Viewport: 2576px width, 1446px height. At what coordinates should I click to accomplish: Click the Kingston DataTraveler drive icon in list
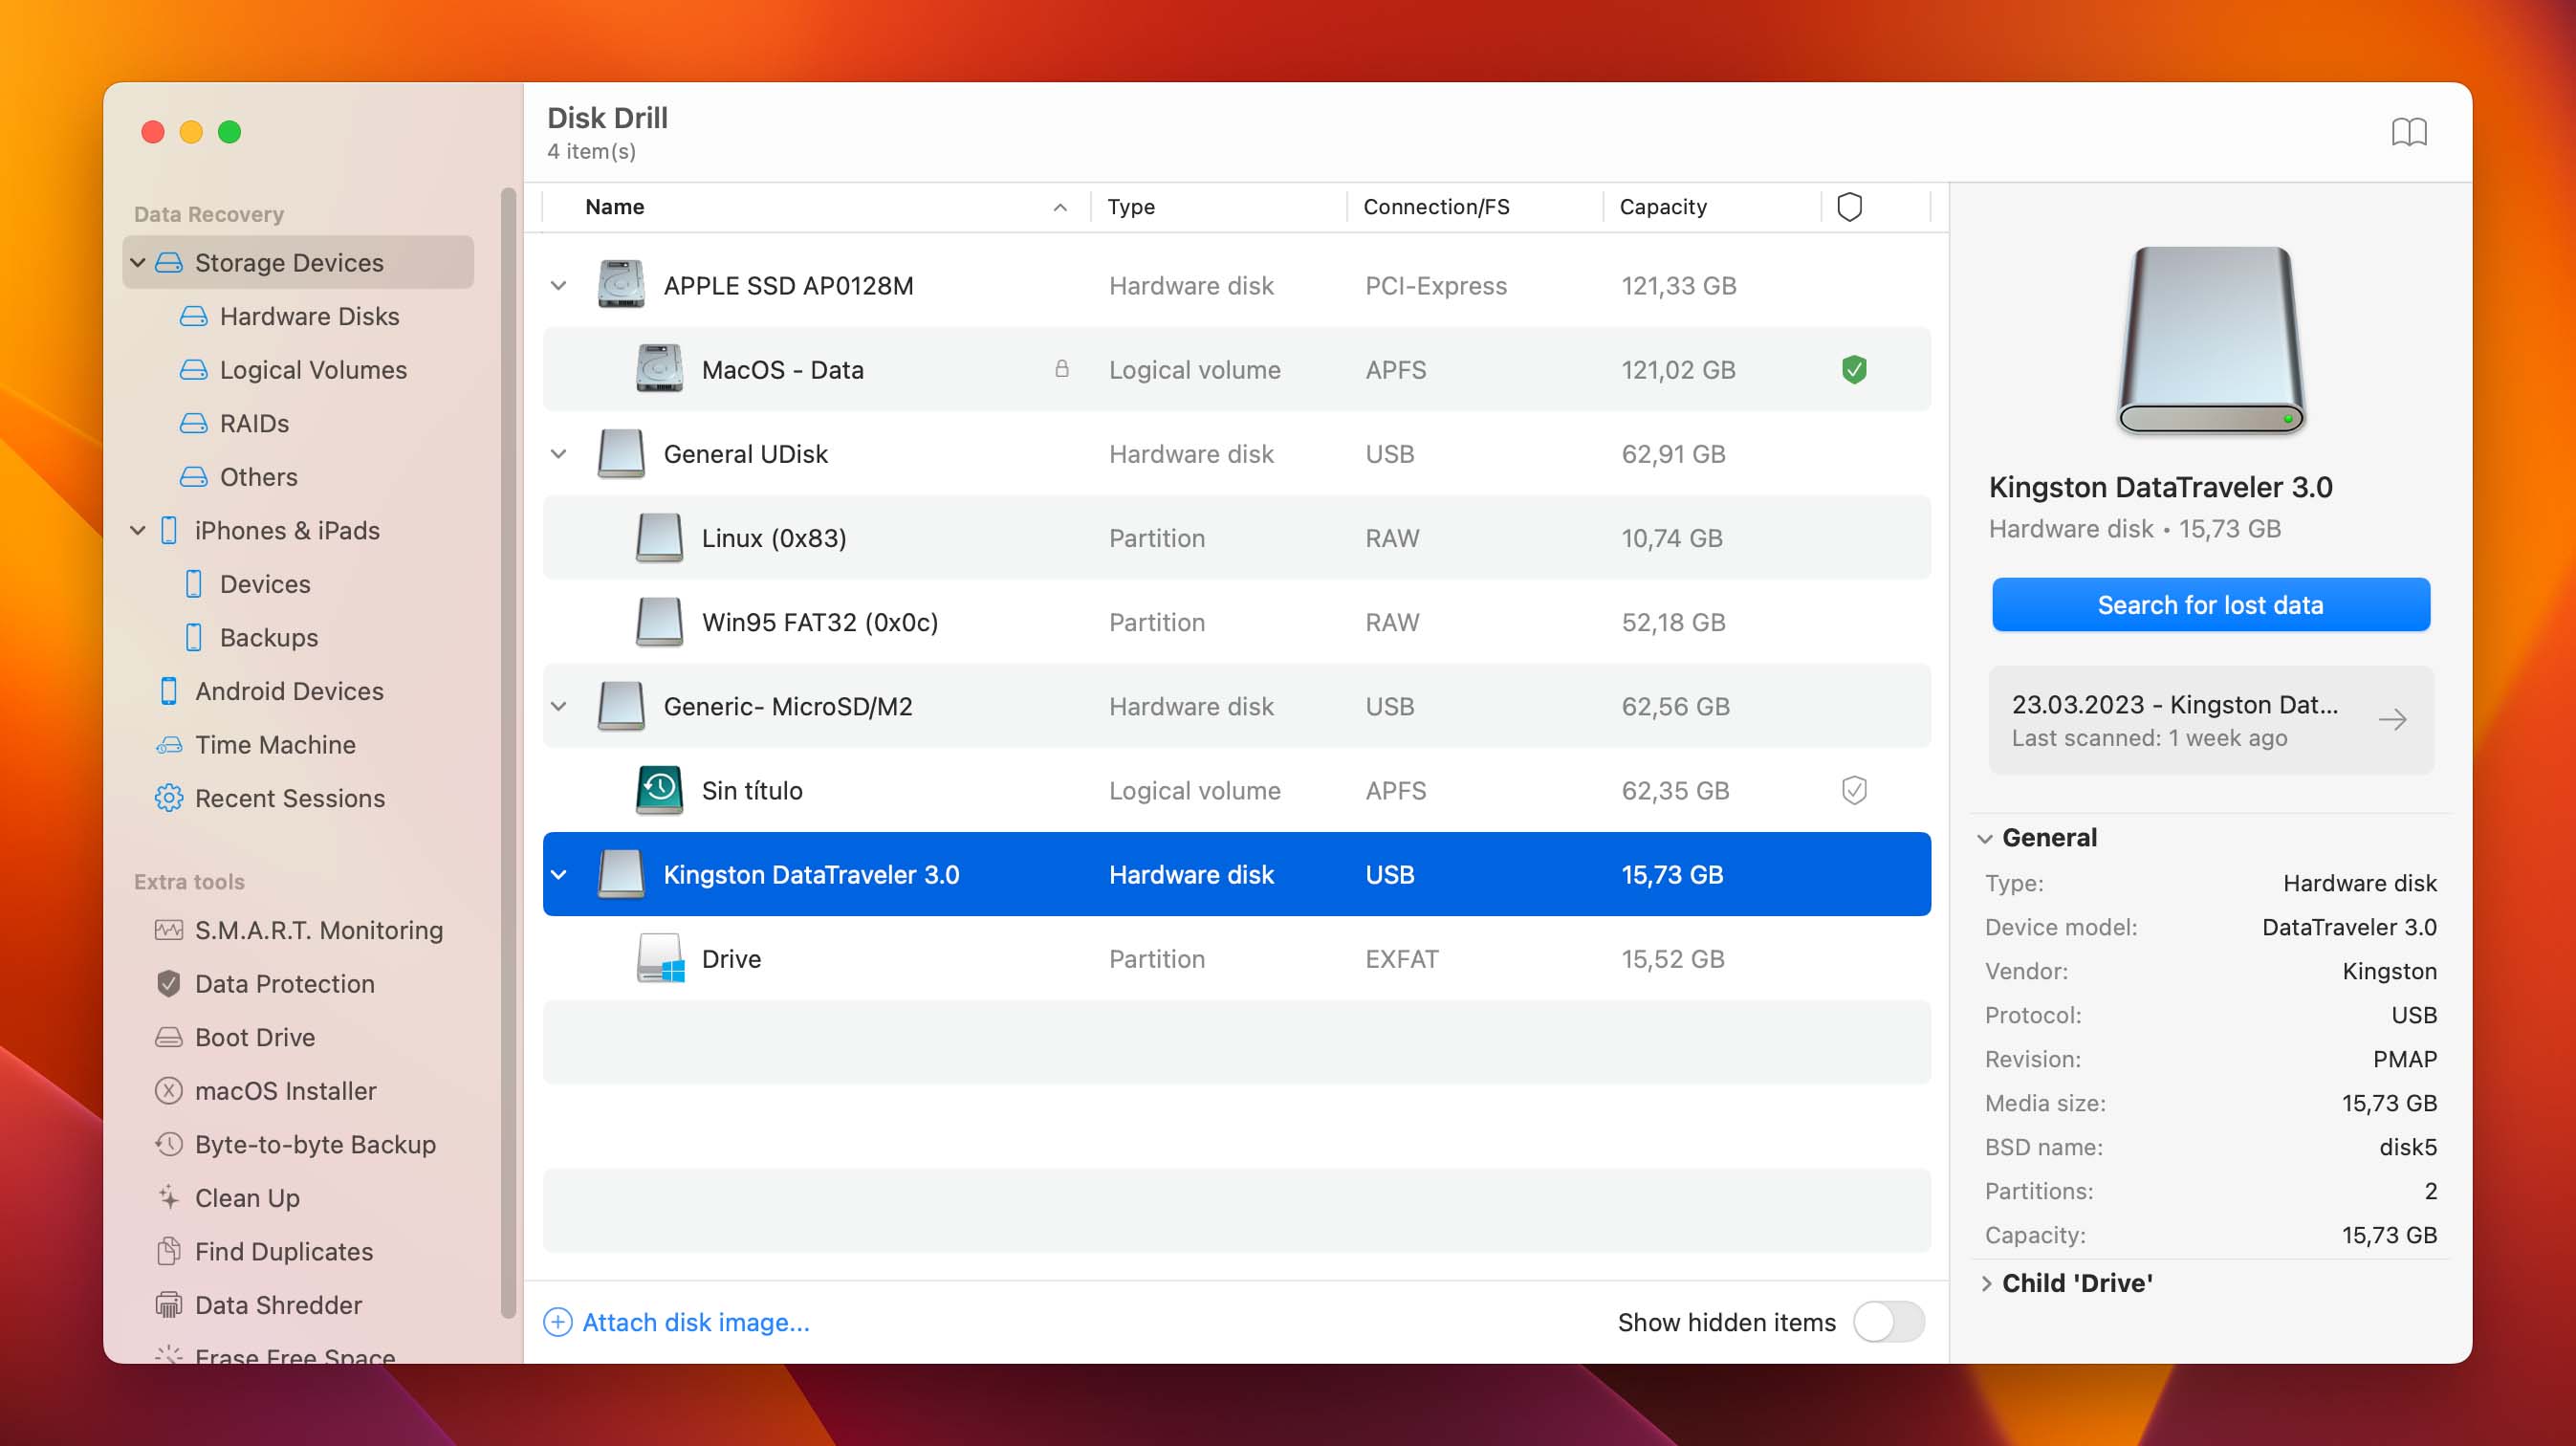coord(621,874)
